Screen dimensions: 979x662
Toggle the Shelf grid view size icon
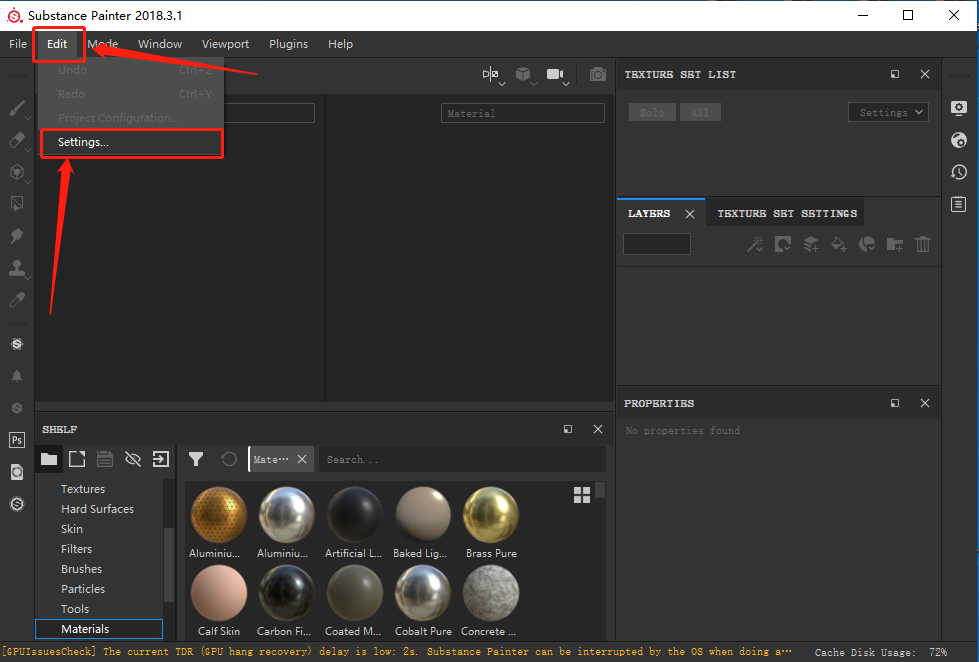click(x=582, y=495)
